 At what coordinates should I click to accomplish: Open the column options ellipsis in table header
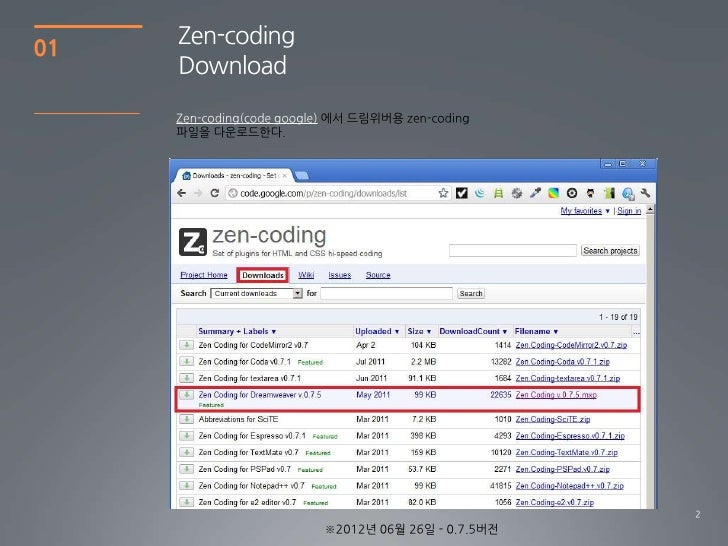pos(636,332)
